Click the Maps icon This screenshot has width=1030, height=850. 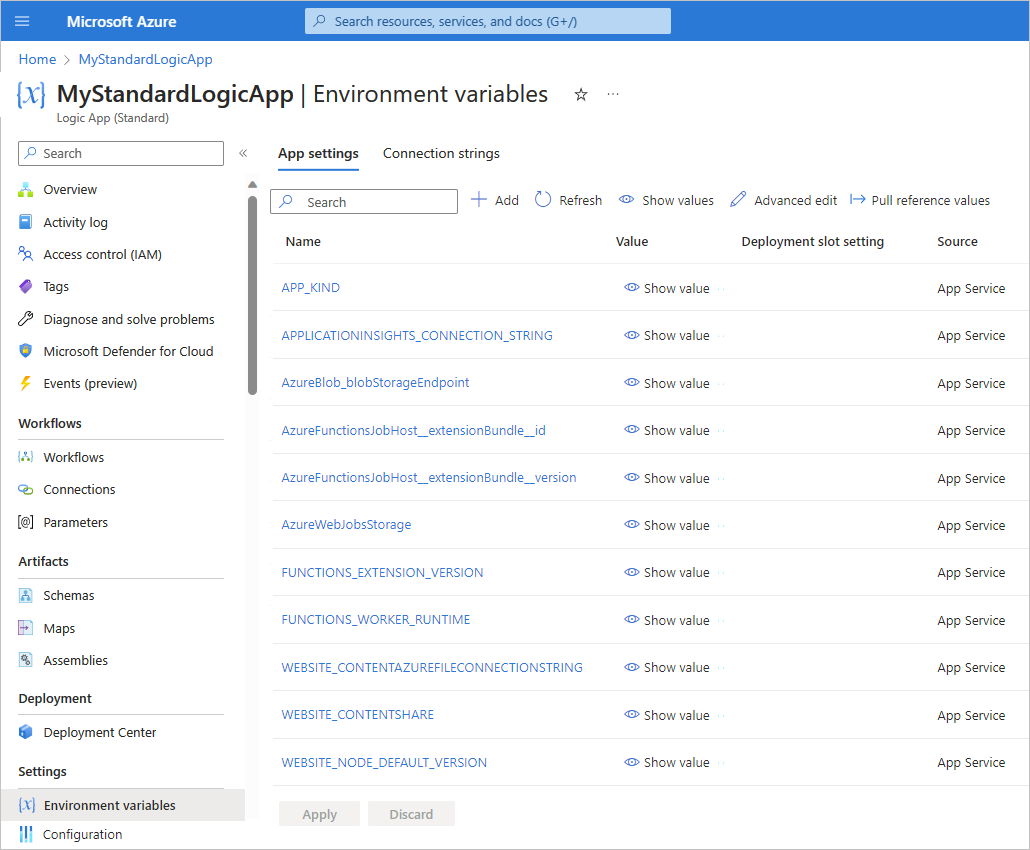[x=26, y=628]
